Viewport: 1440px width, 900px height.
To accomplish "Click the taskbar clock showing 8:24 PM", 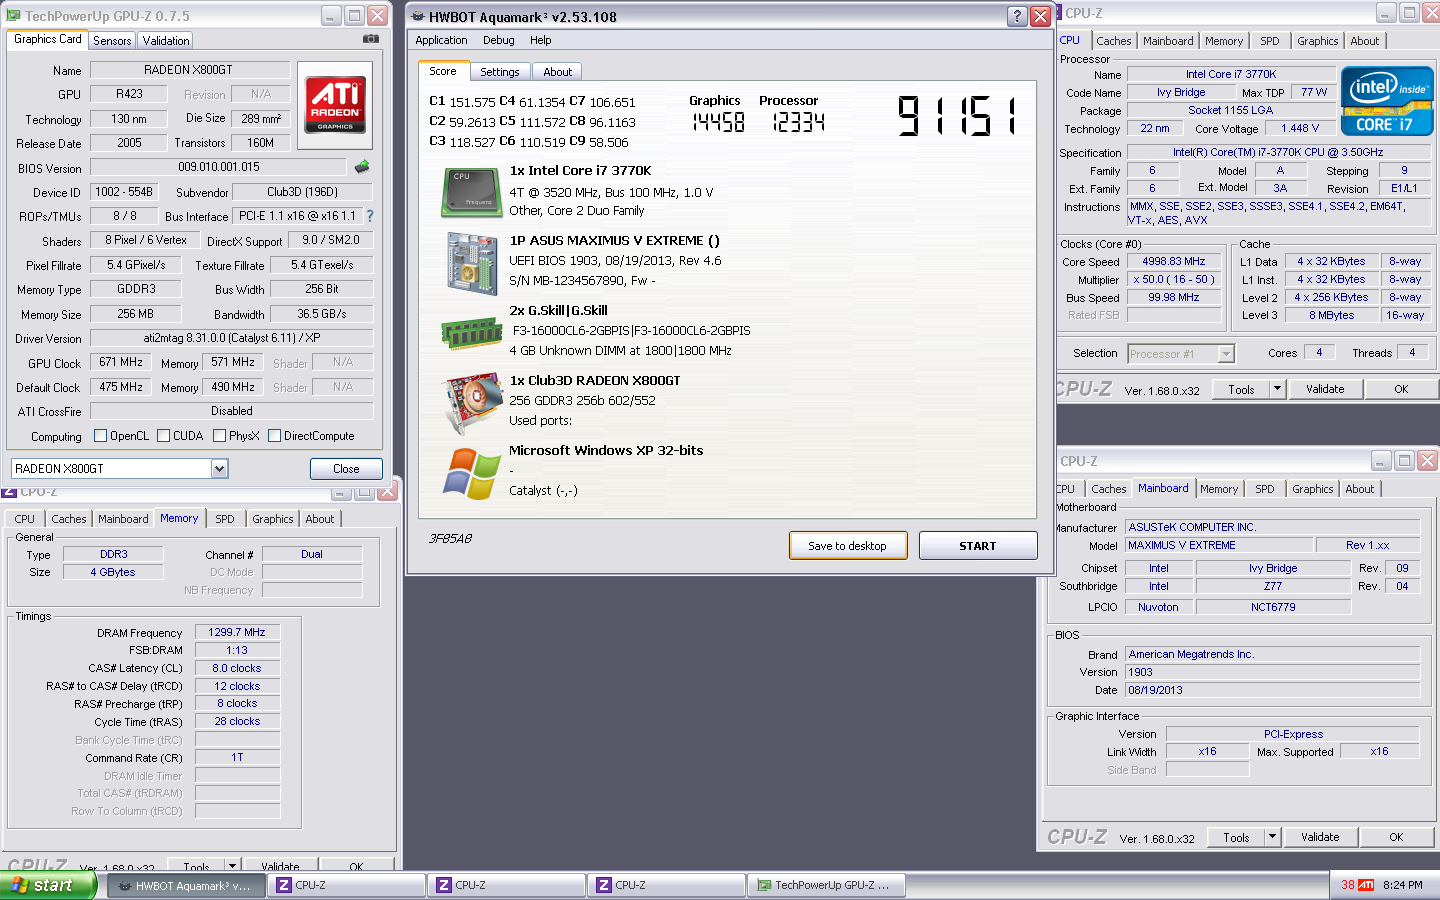I will pyautogui.click(x=1403, y=885).
